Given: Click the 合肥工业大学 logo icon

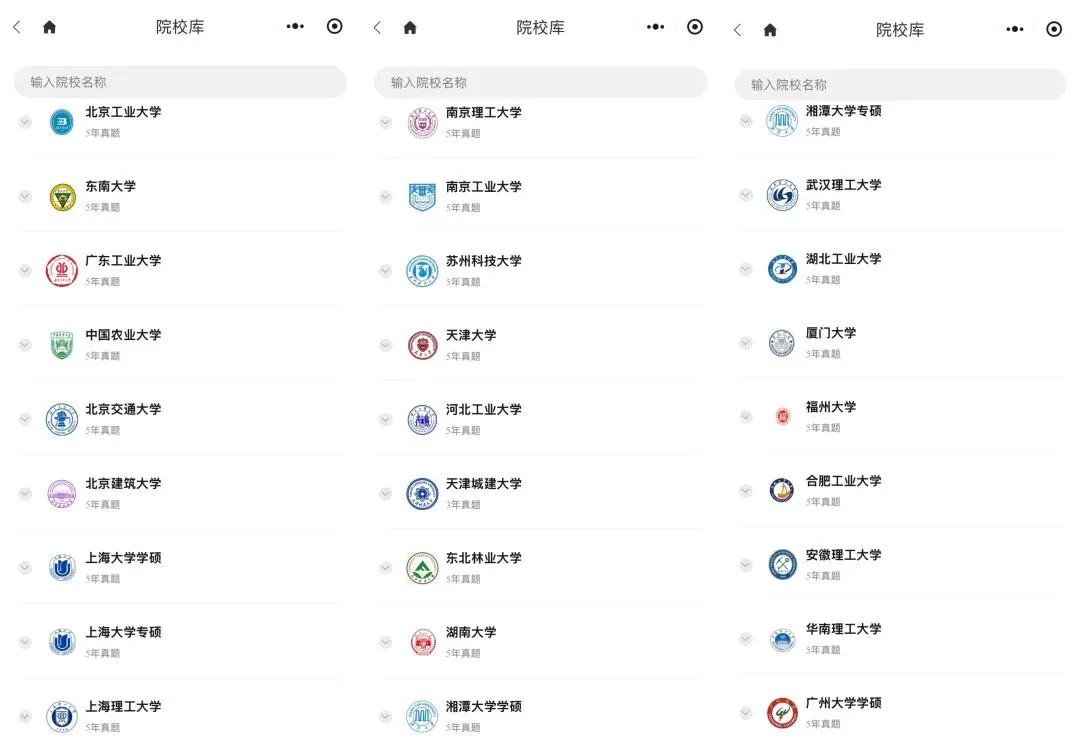Looking at the screenshot, I should coord(782,491).
